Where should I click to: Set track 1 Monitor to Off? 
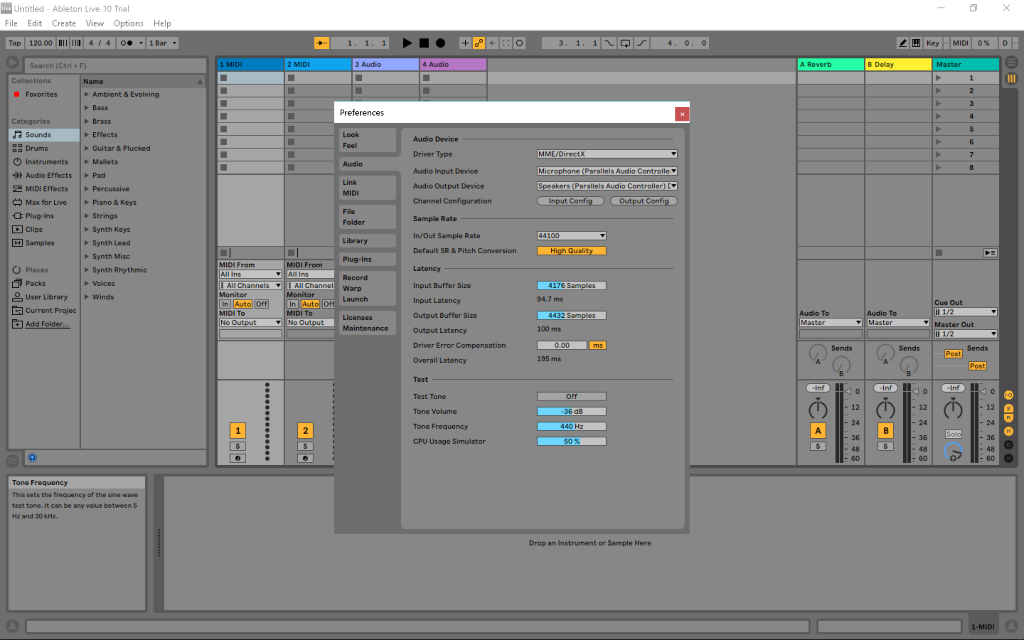pos(262,304)
